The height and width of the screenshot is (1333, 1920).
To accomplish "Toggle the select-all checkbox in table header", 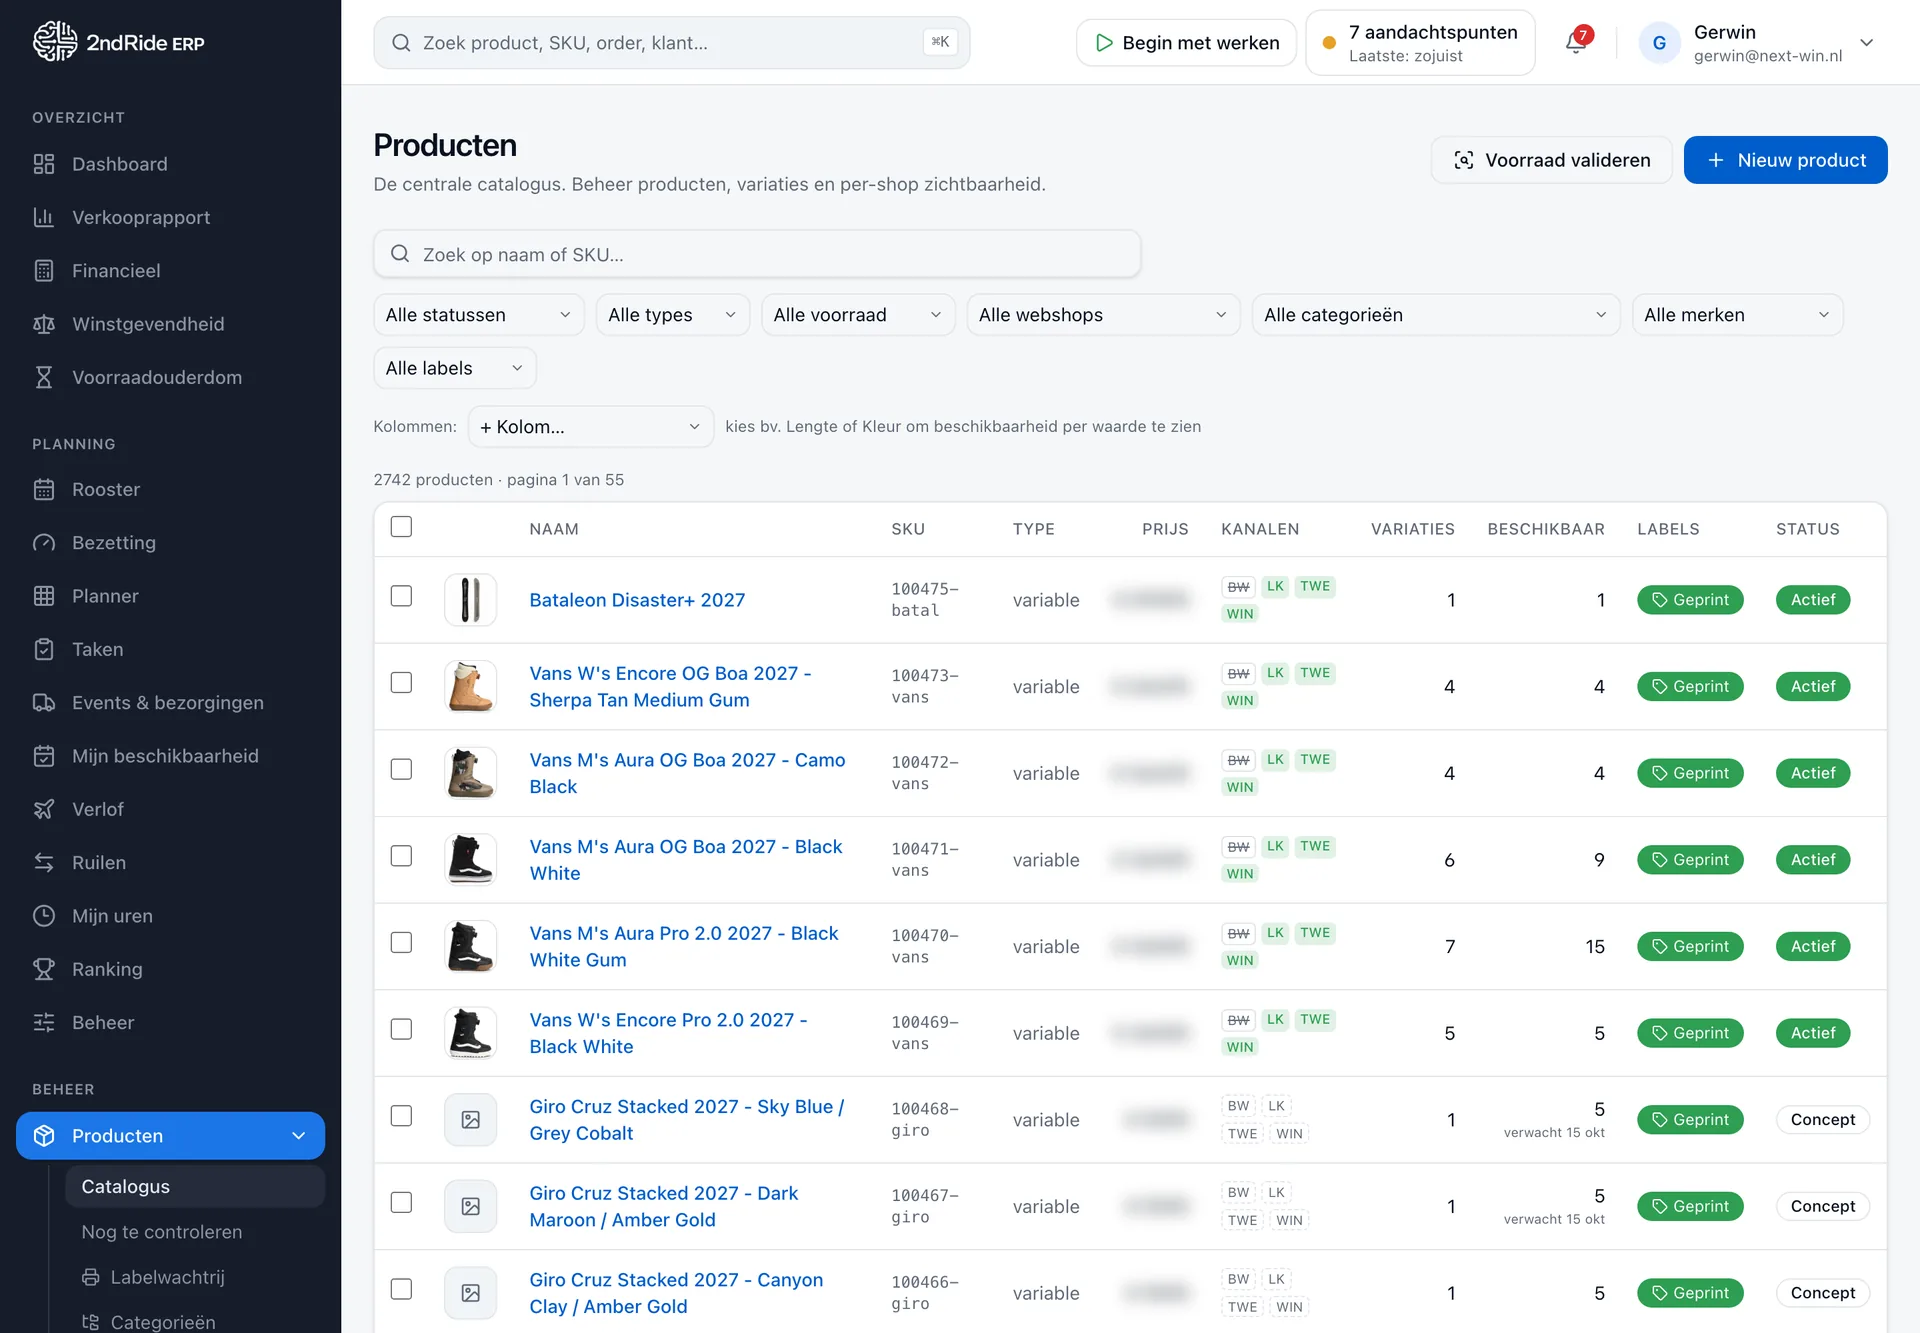I will (401, 527).
